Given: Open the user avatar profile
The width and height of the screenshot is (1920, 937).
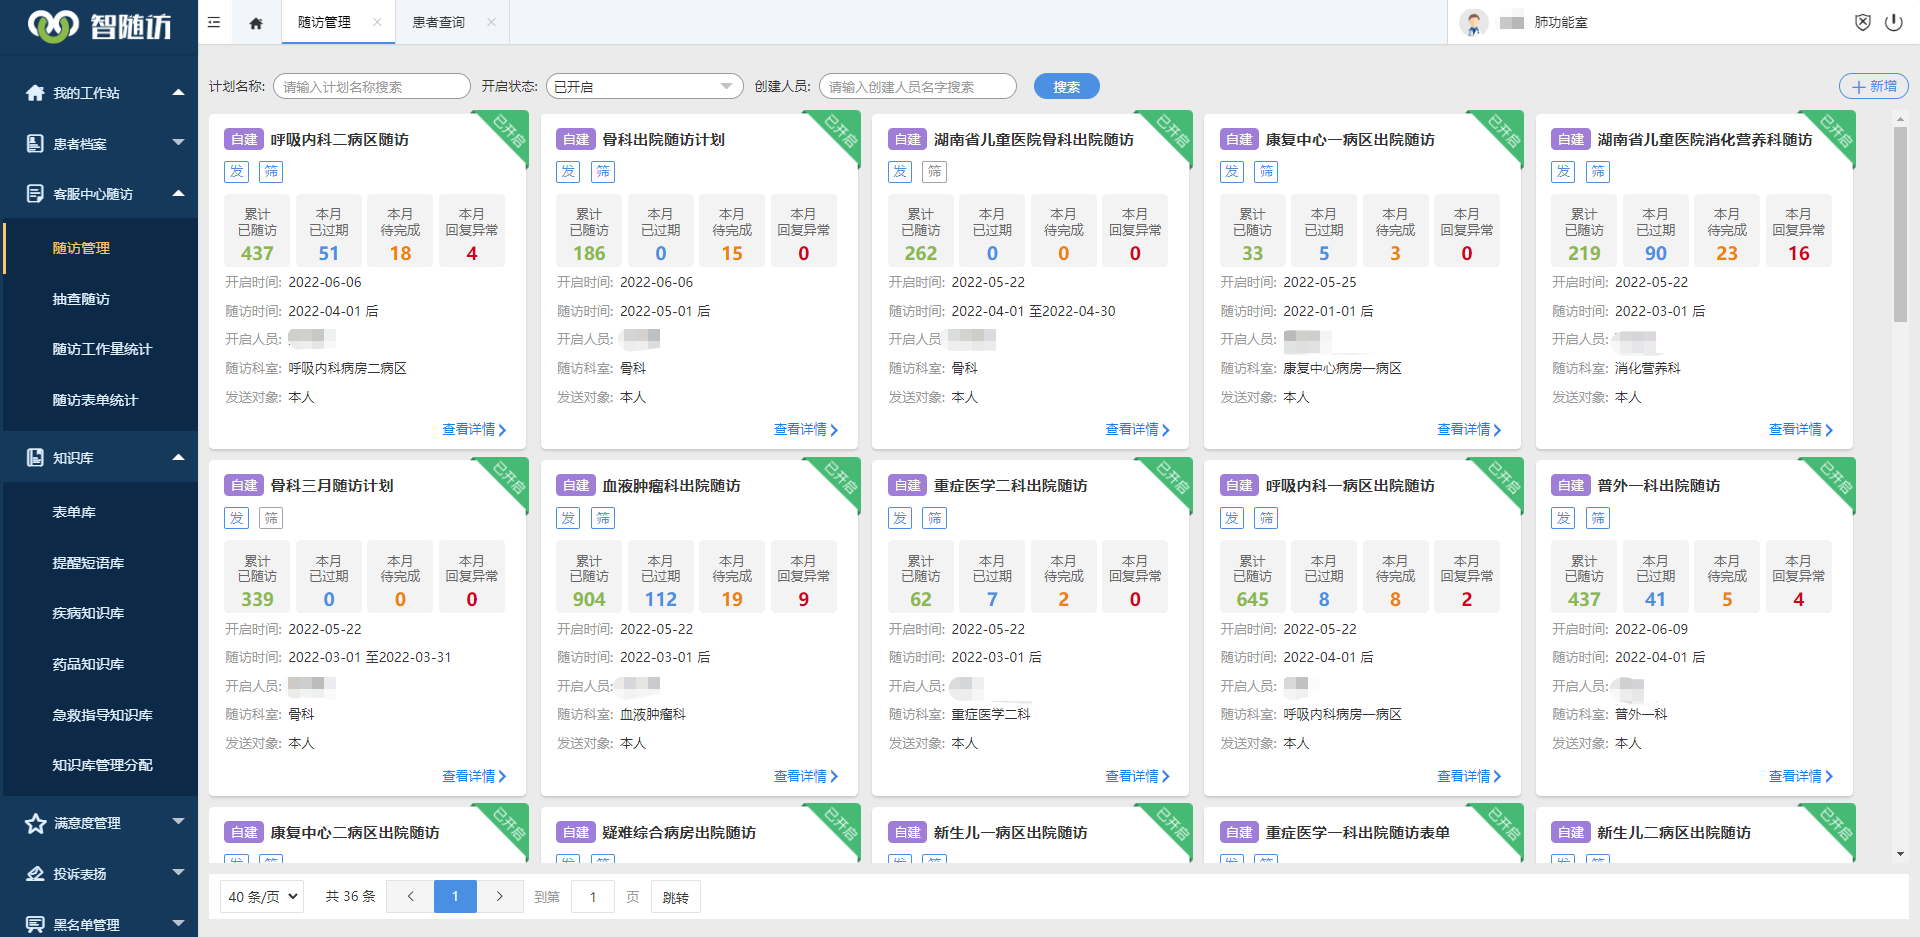Looking at the screenshot, I should 1473,22.
